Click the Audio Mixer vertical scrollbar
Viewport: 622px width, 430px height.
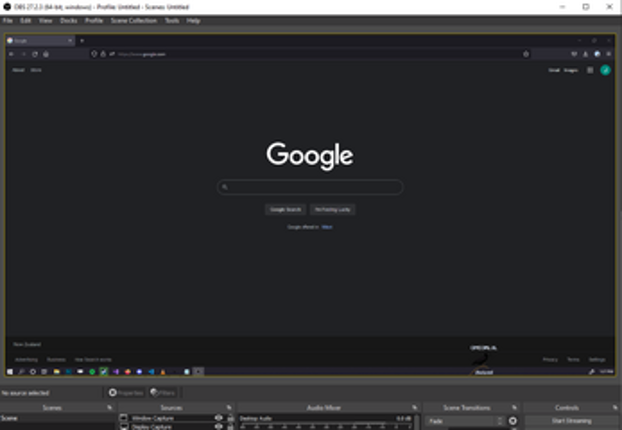pyautogui.click(x=417, y=422)
